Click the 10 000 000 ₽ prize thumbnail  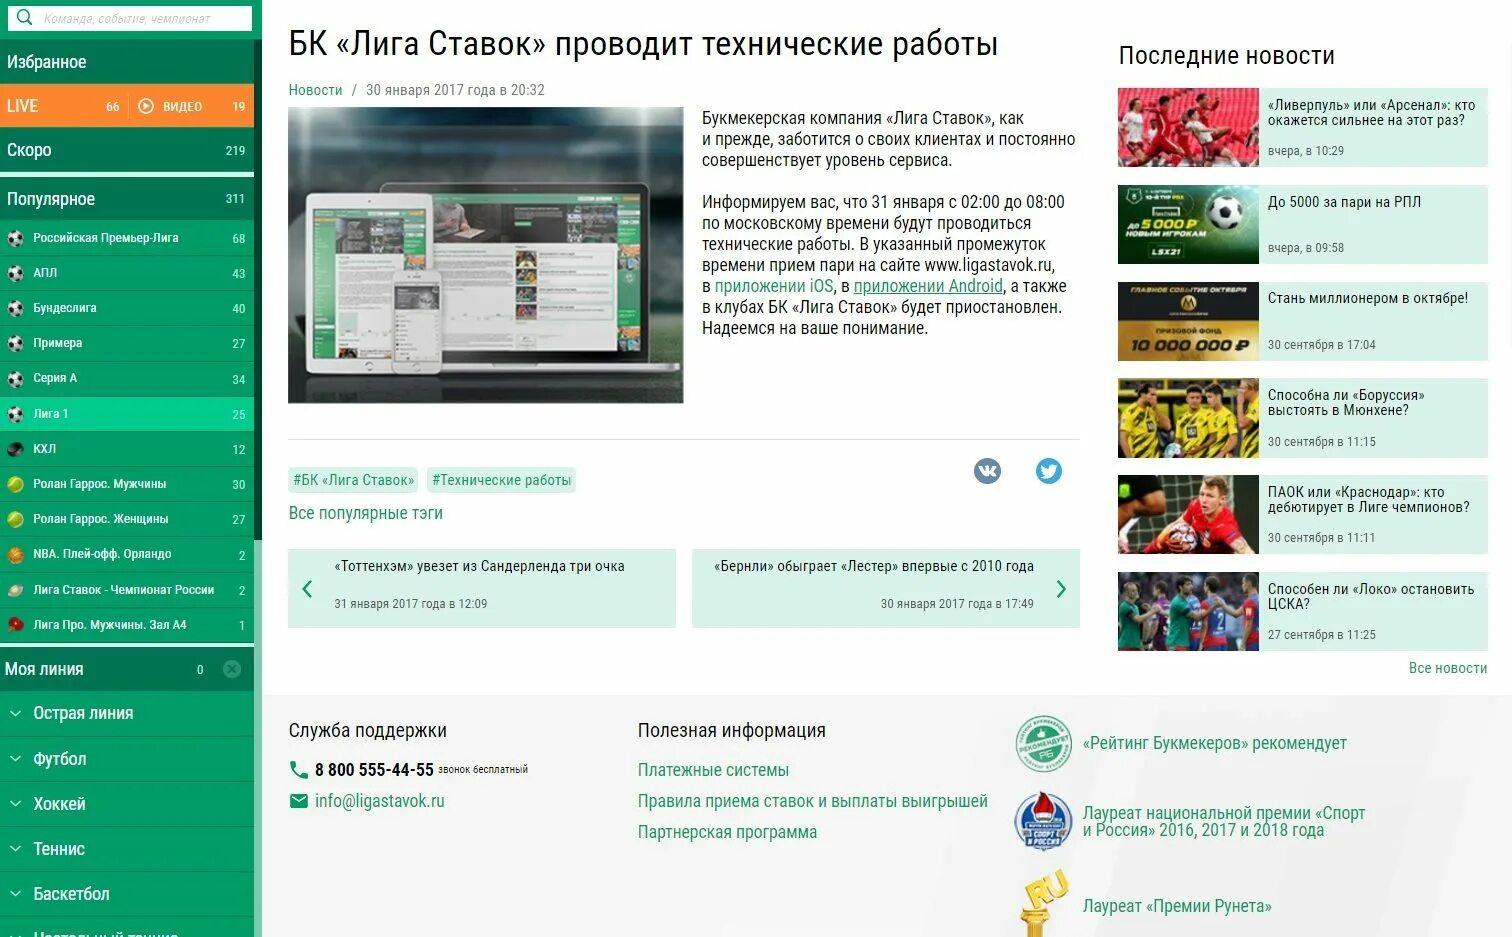1188,321
